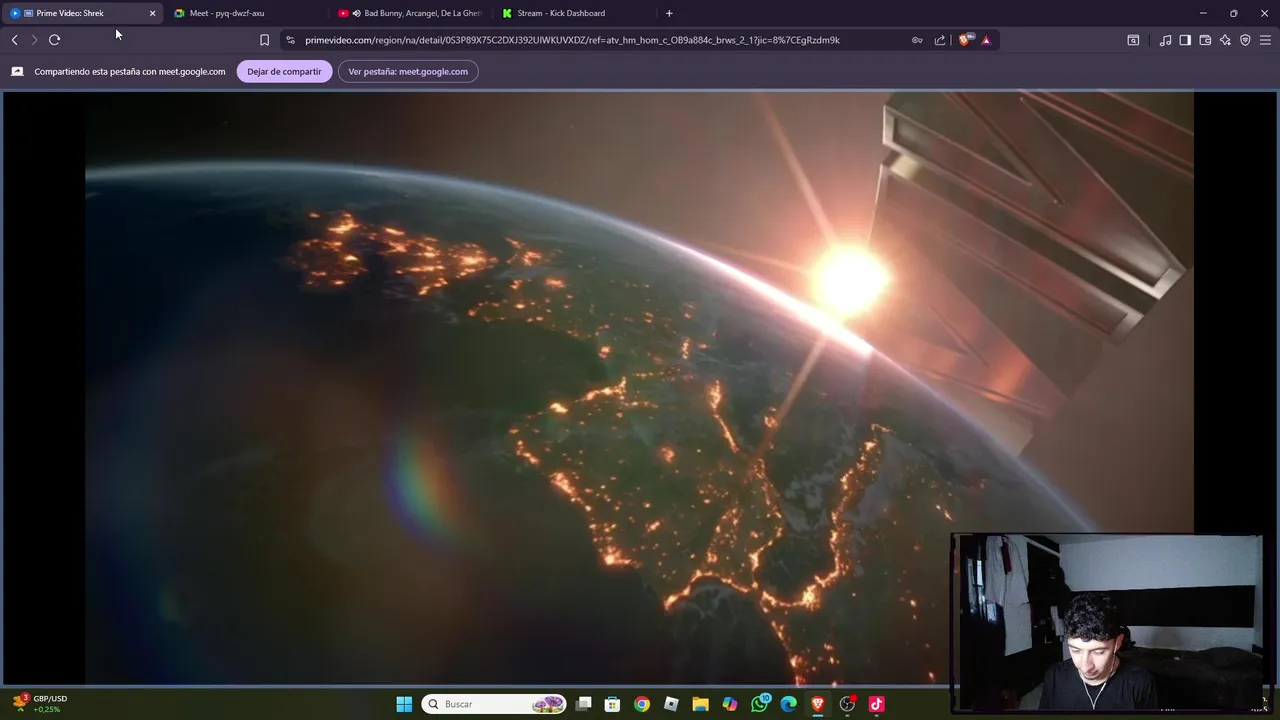Open site info icon beside the URL
The image size is (1280, 720).
point(290,40)
